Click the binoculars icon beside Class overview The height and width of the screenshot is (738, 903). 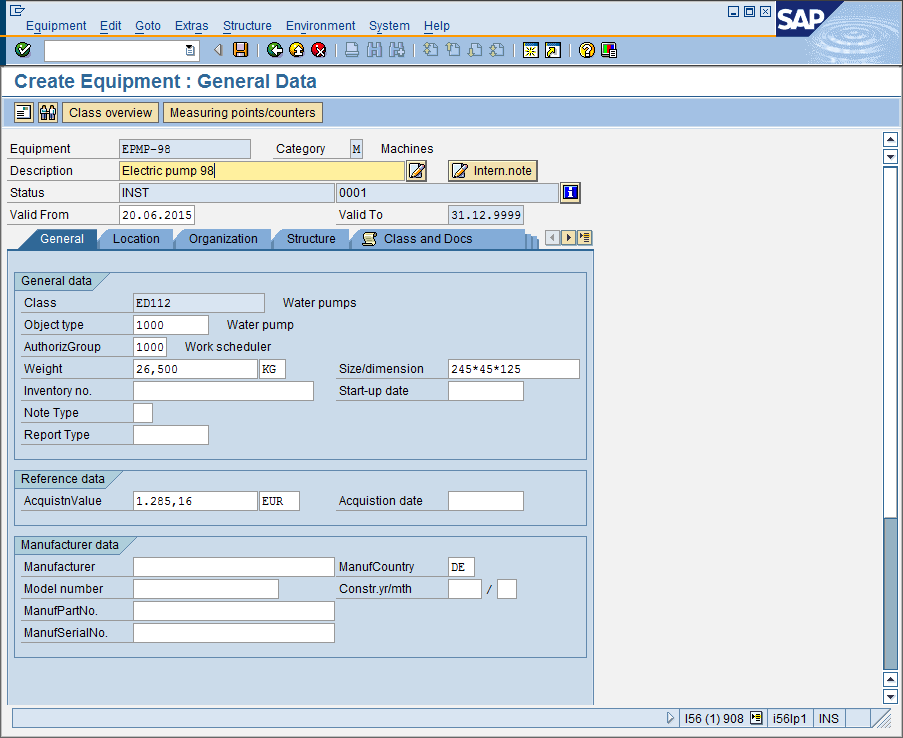[48, 112]
